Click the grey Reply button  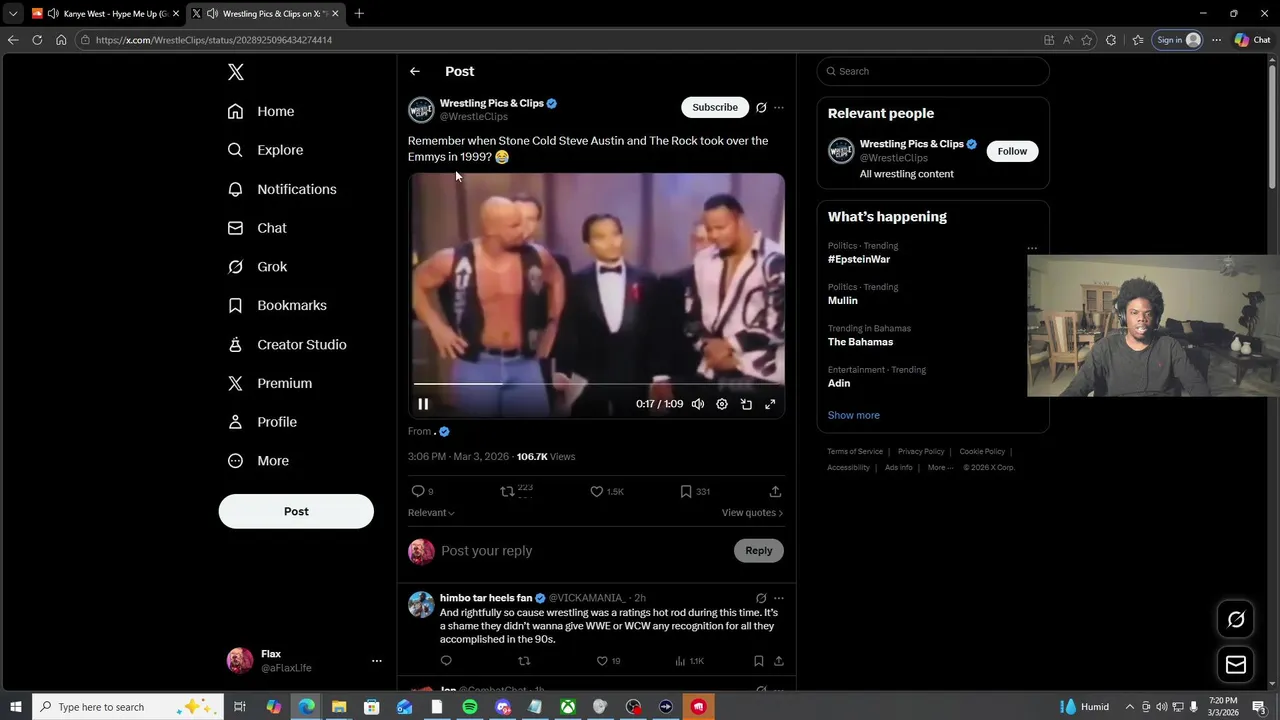[x=759, y=551]
